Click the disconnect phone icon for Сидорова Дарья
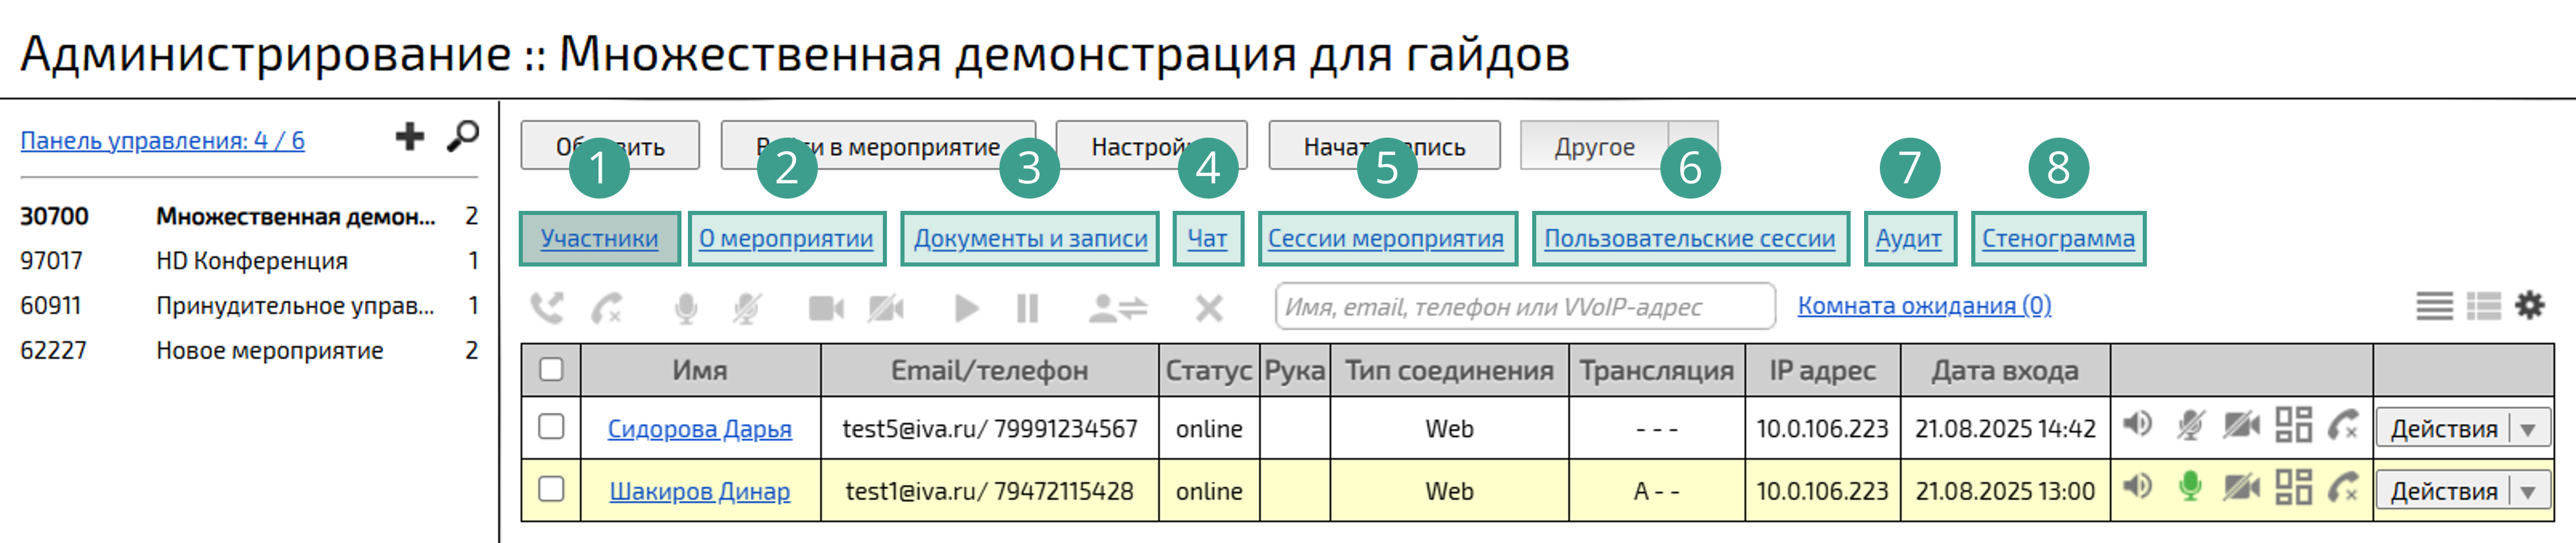The width and height of the screenshot is (2576, 543). pos(2343,426)
